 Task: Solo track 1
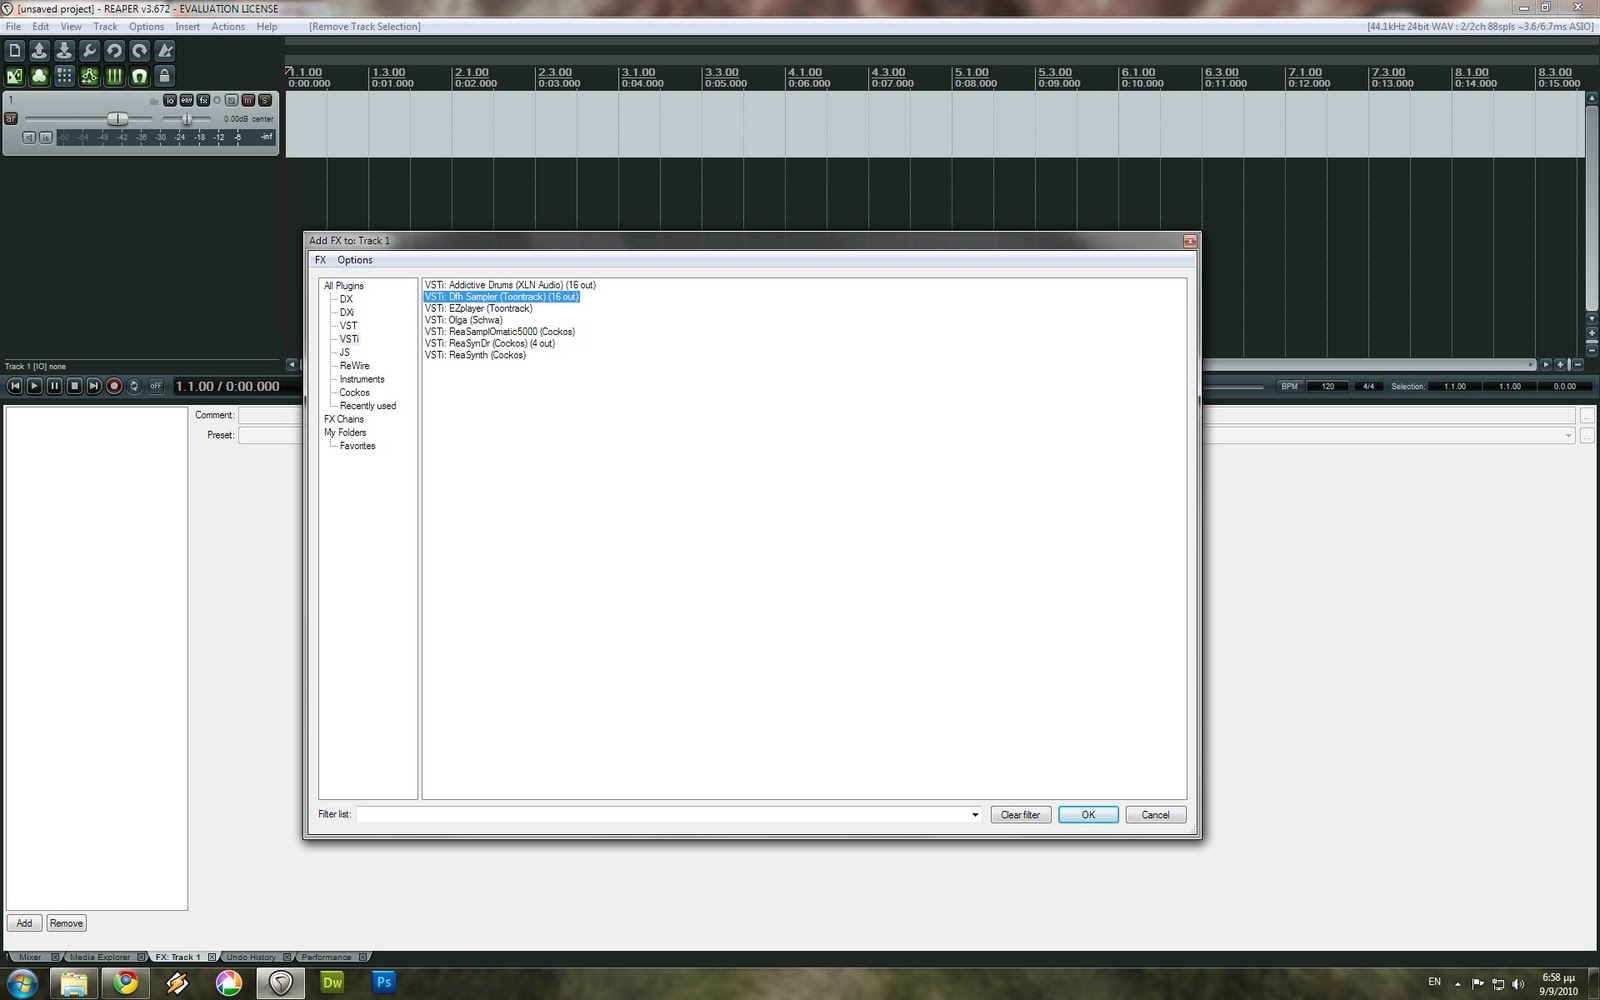pyautogui.click(x=263, y=100)
